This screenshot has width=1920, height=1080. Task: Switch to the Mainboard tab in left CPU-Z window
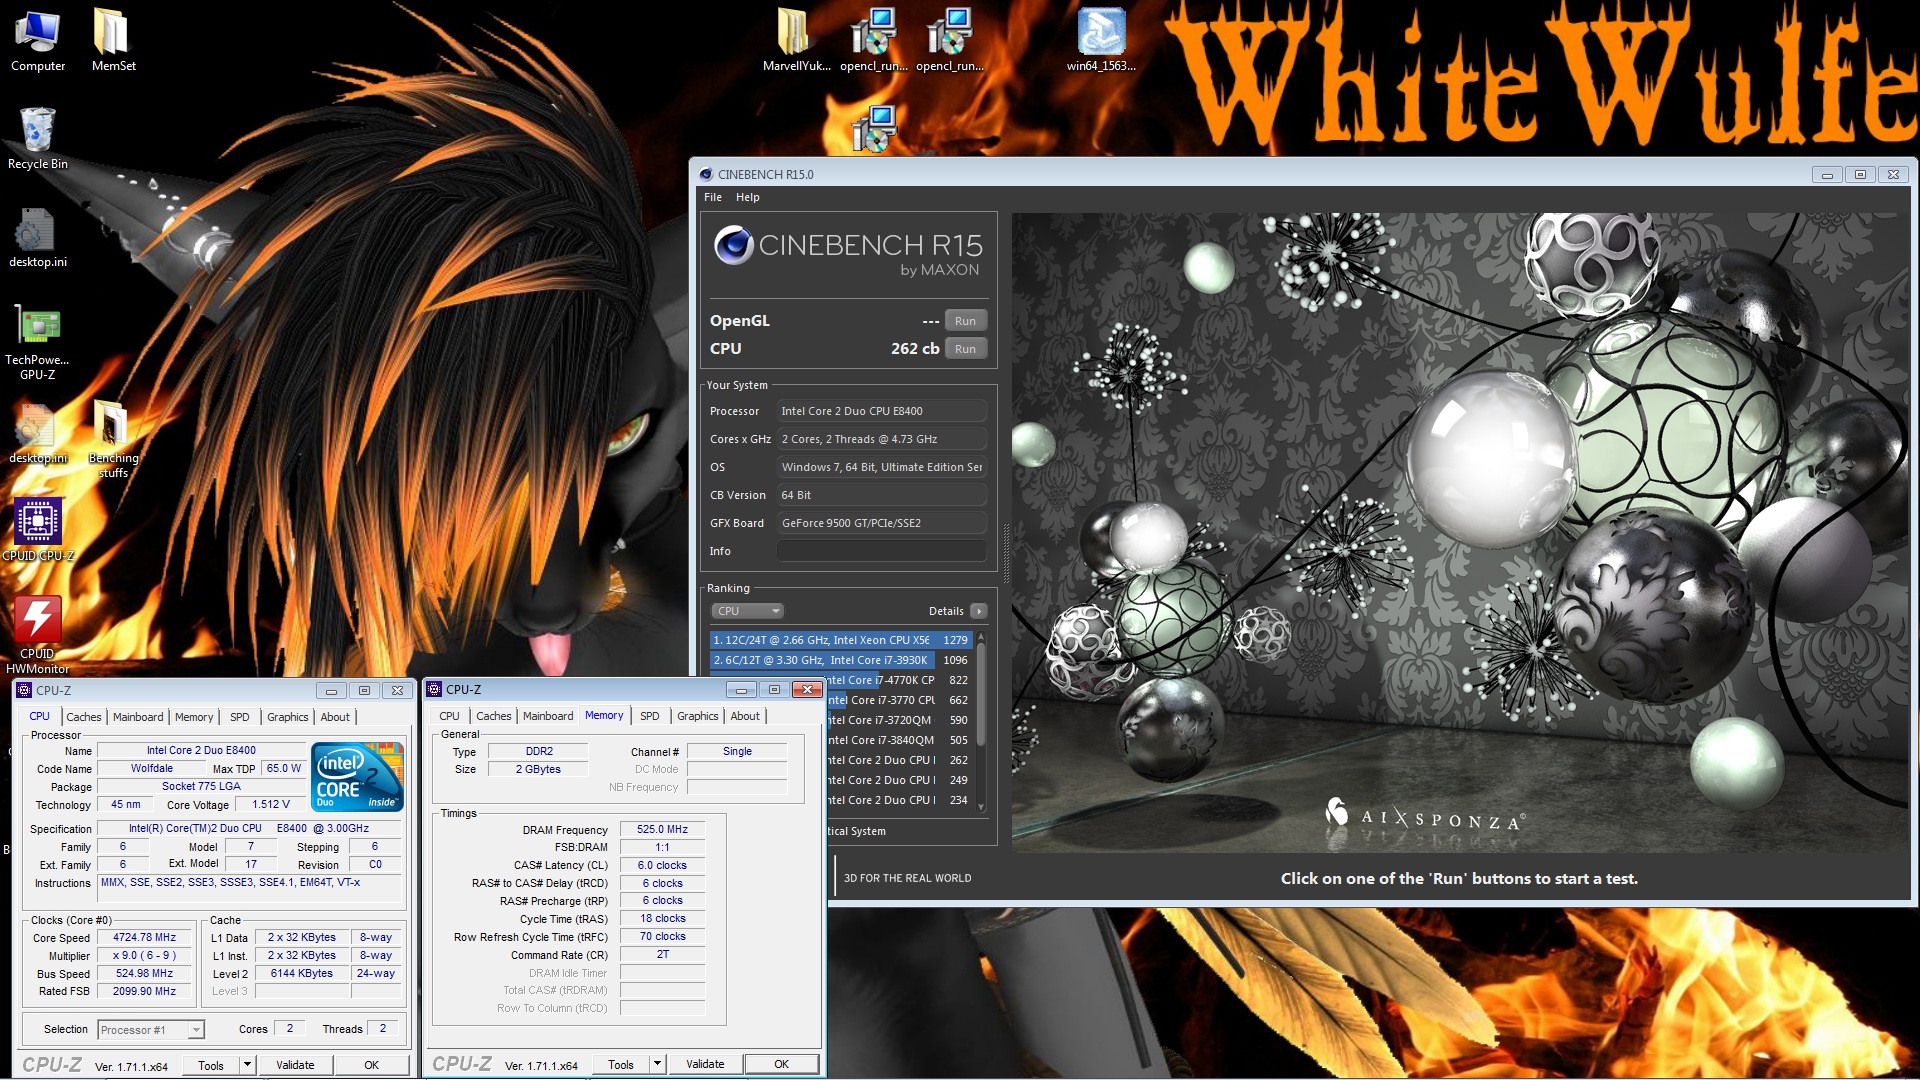[x=138, y=717]
